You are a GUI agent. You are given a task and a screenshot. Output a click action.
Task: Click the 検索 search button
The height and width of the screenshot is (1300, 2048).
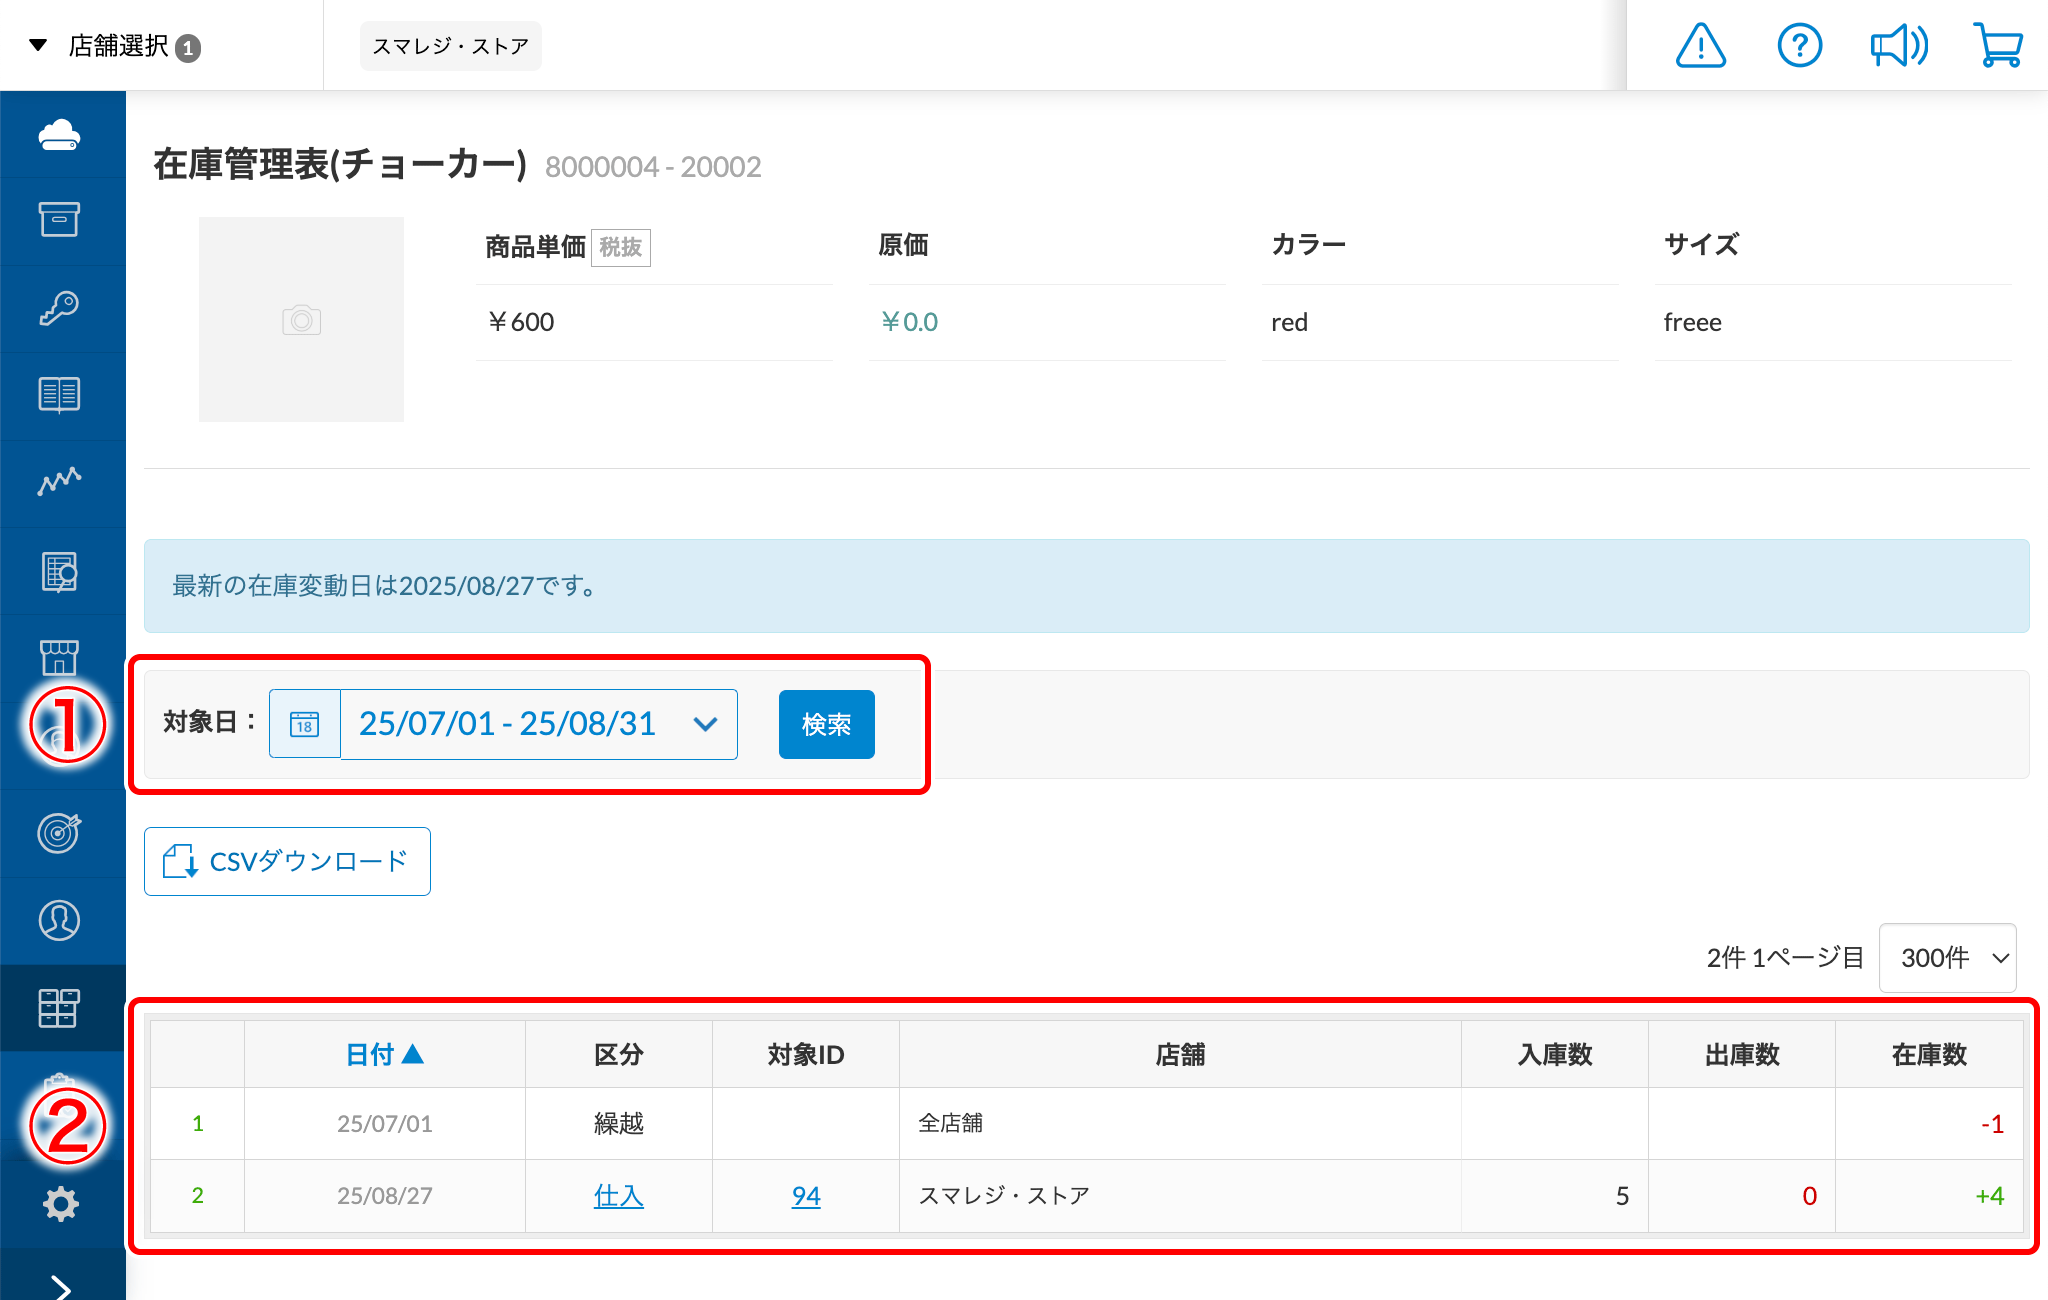(826, 724)
